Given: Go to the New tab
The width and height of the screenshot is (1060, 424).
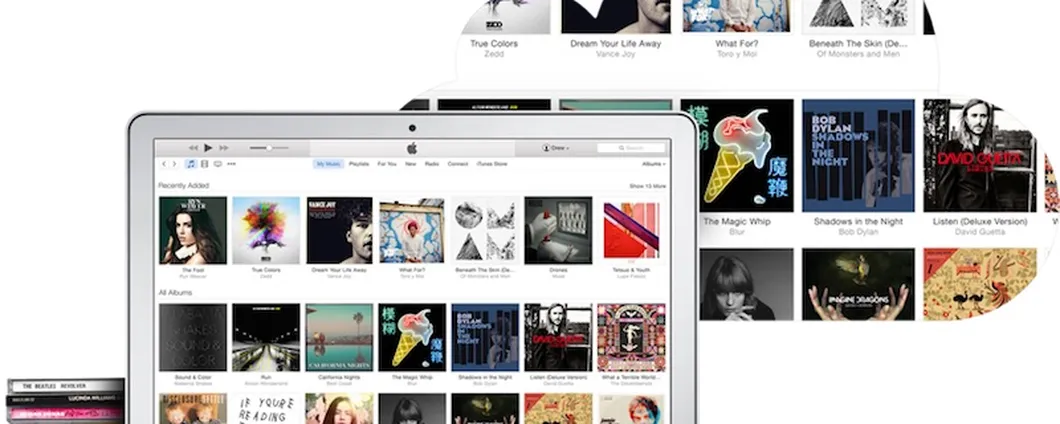Looking at the screenshot, I should 411,164.
